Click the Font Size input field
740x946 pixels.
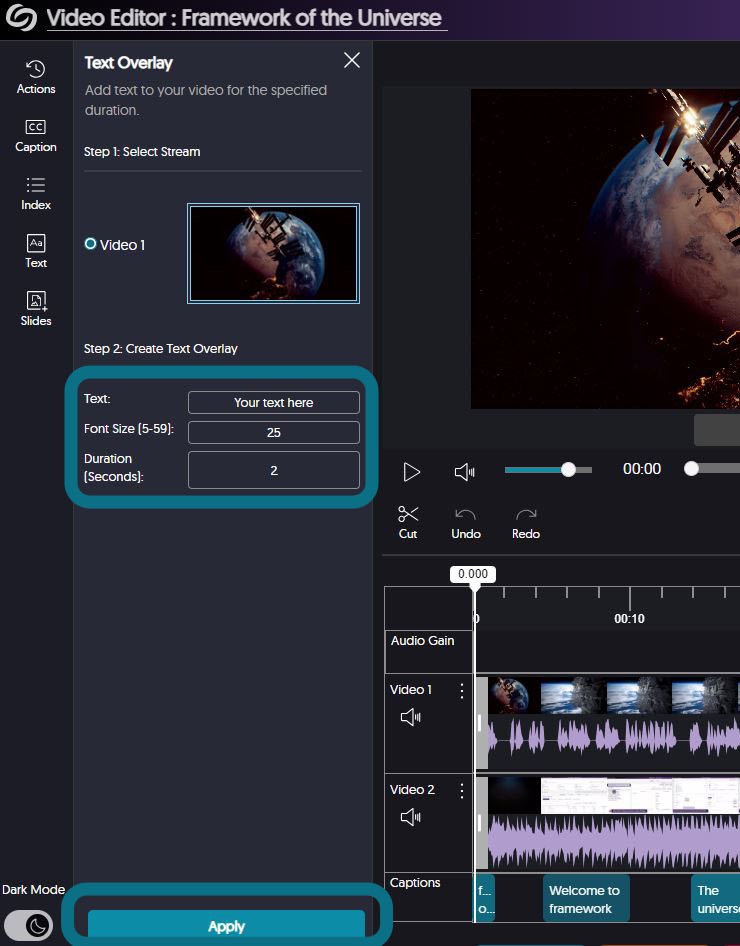click(274, 433)
